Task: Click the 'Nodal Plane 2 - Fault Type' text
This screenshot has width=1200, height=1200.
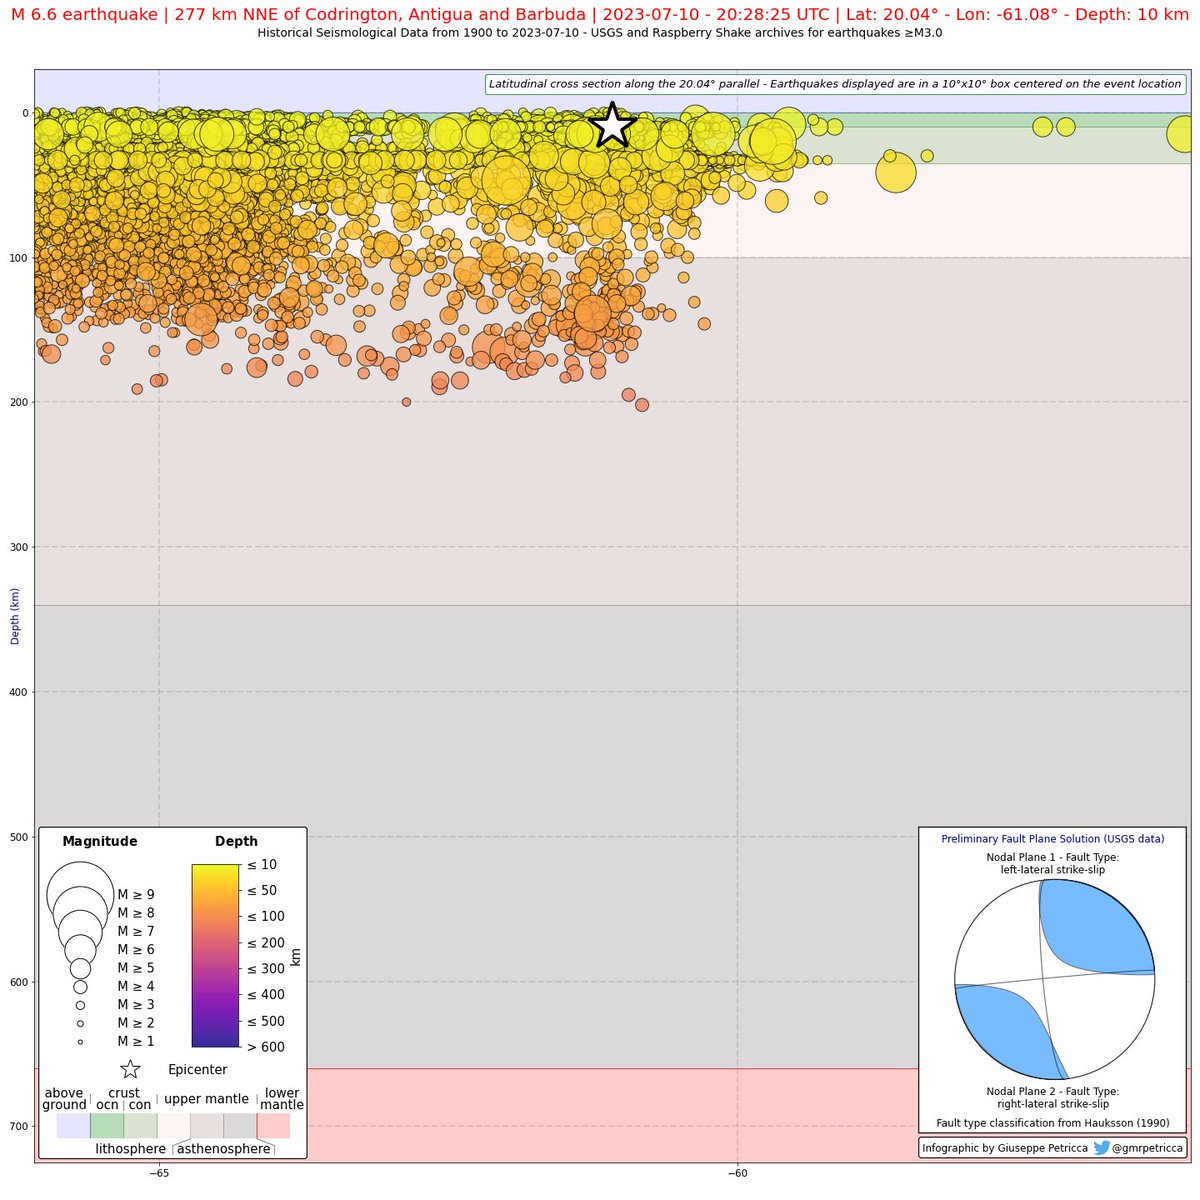Action: coord(1053,1091)
